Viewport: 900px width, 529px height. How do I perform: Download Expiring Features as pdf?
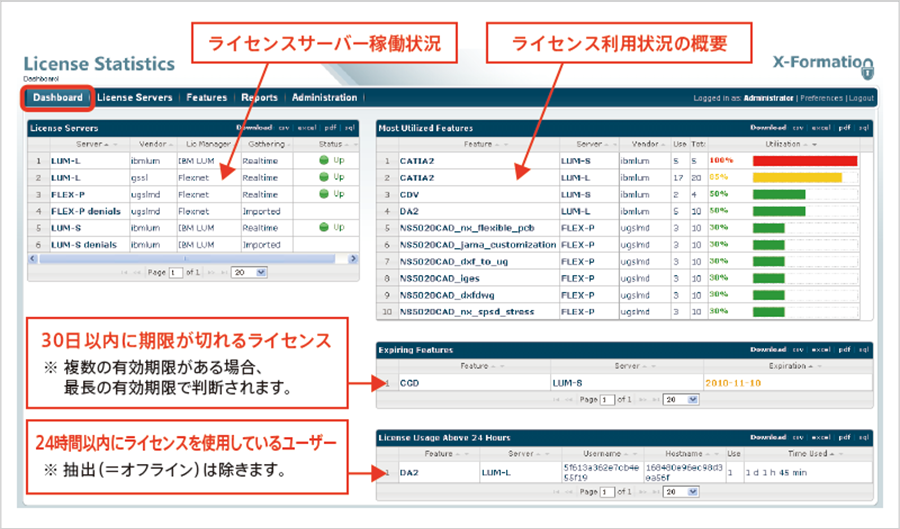pos(844,349)
